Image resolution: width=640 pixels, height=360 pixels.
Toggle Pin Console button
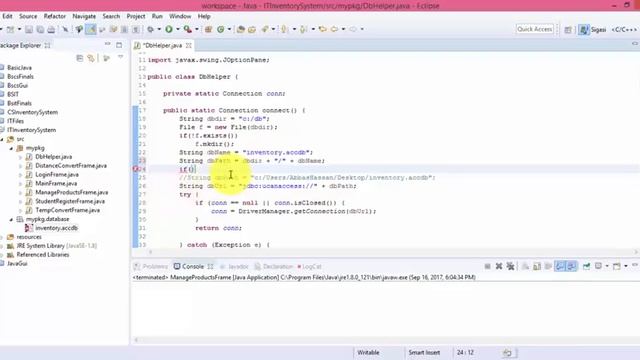point(587,267)
